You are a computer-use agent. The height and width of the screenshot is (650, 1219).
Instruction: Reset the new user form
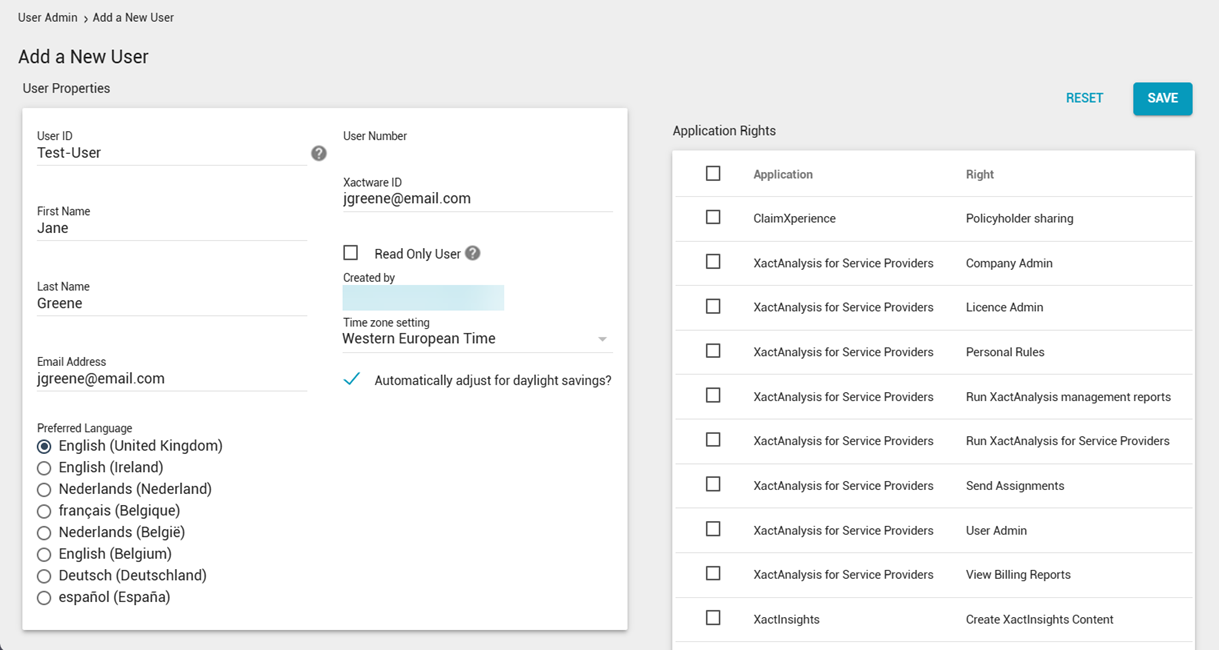coord(1084,98)
